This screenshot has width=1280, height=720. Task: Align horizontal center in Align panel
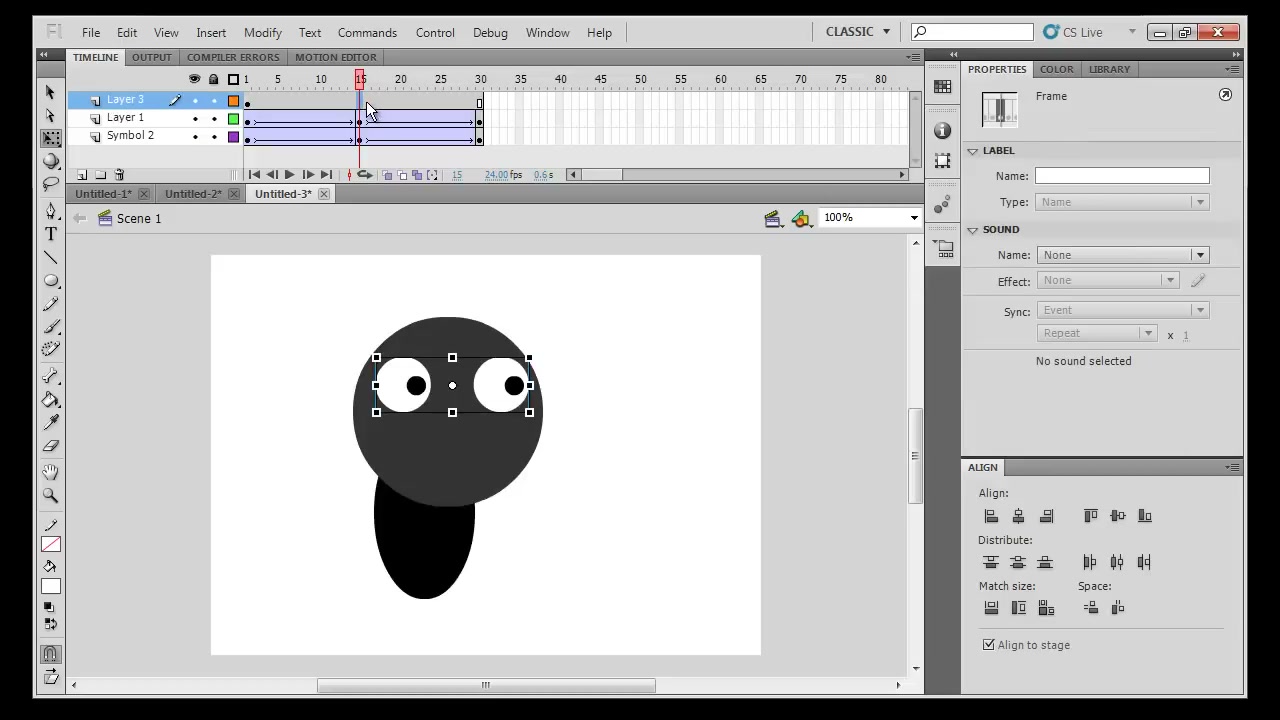(x=1018, y=516)
